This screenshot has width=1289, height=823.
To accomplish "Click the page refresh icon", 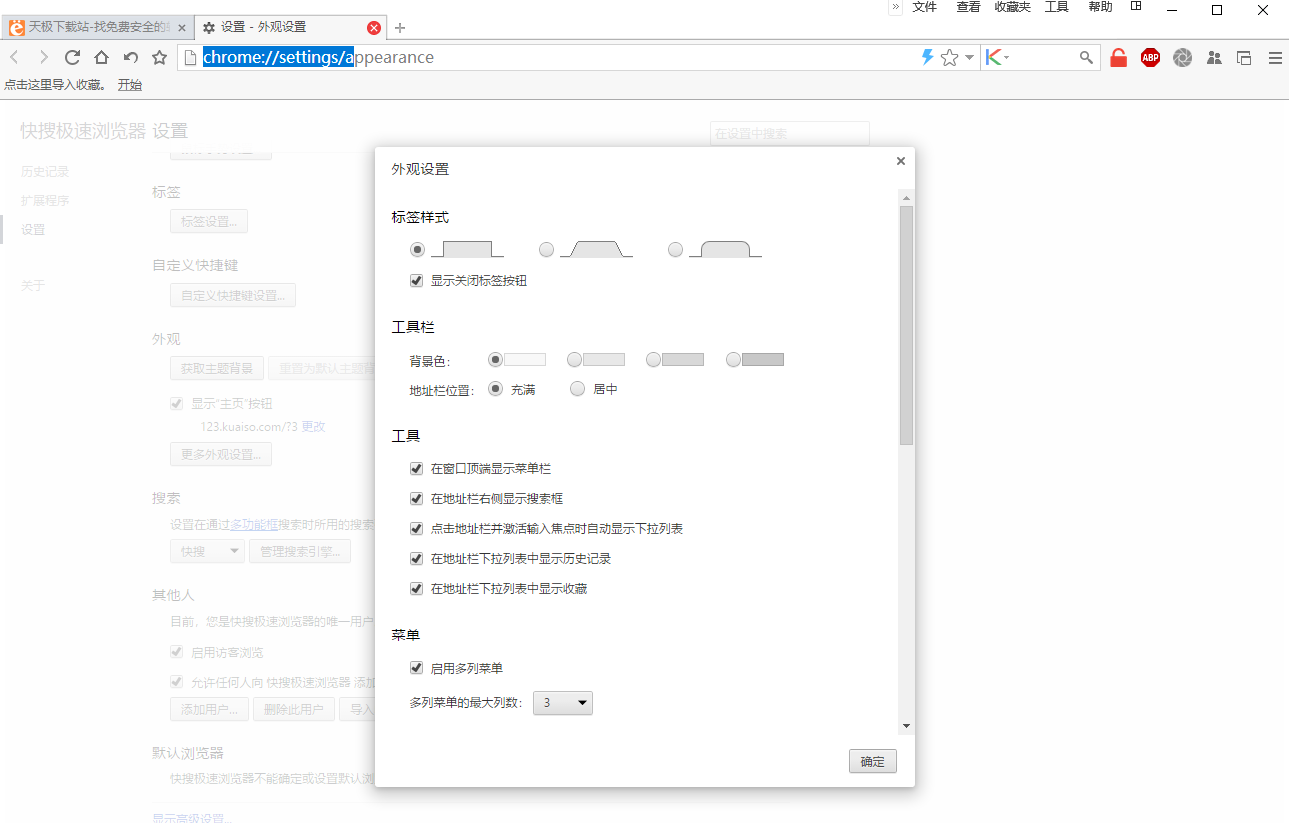I will coord(71,57).
